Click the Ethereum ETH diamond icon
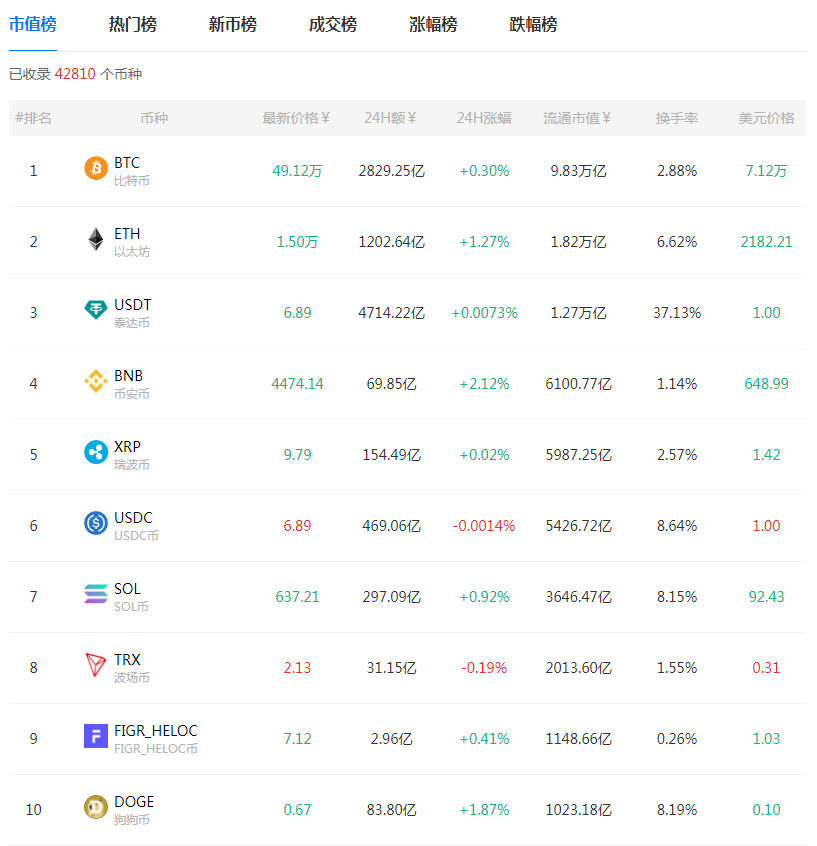This screenshot has width=817, height=846. pos(96,240)
